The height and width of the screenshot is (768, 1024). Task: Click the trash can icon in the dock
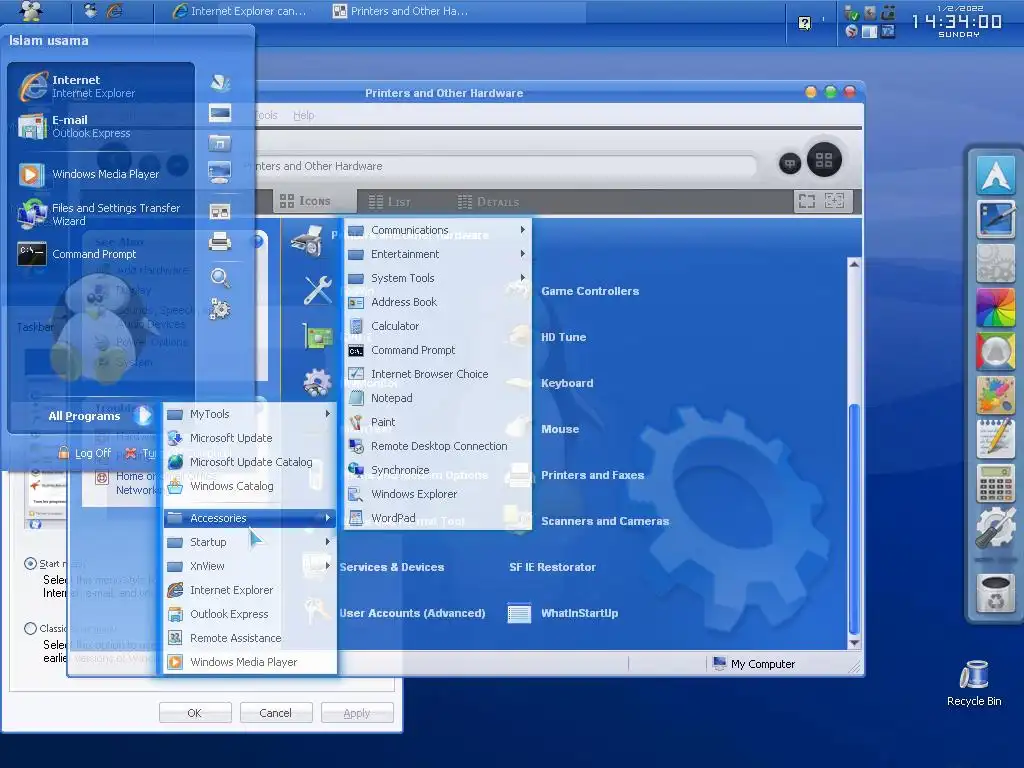tap(995, 593)
